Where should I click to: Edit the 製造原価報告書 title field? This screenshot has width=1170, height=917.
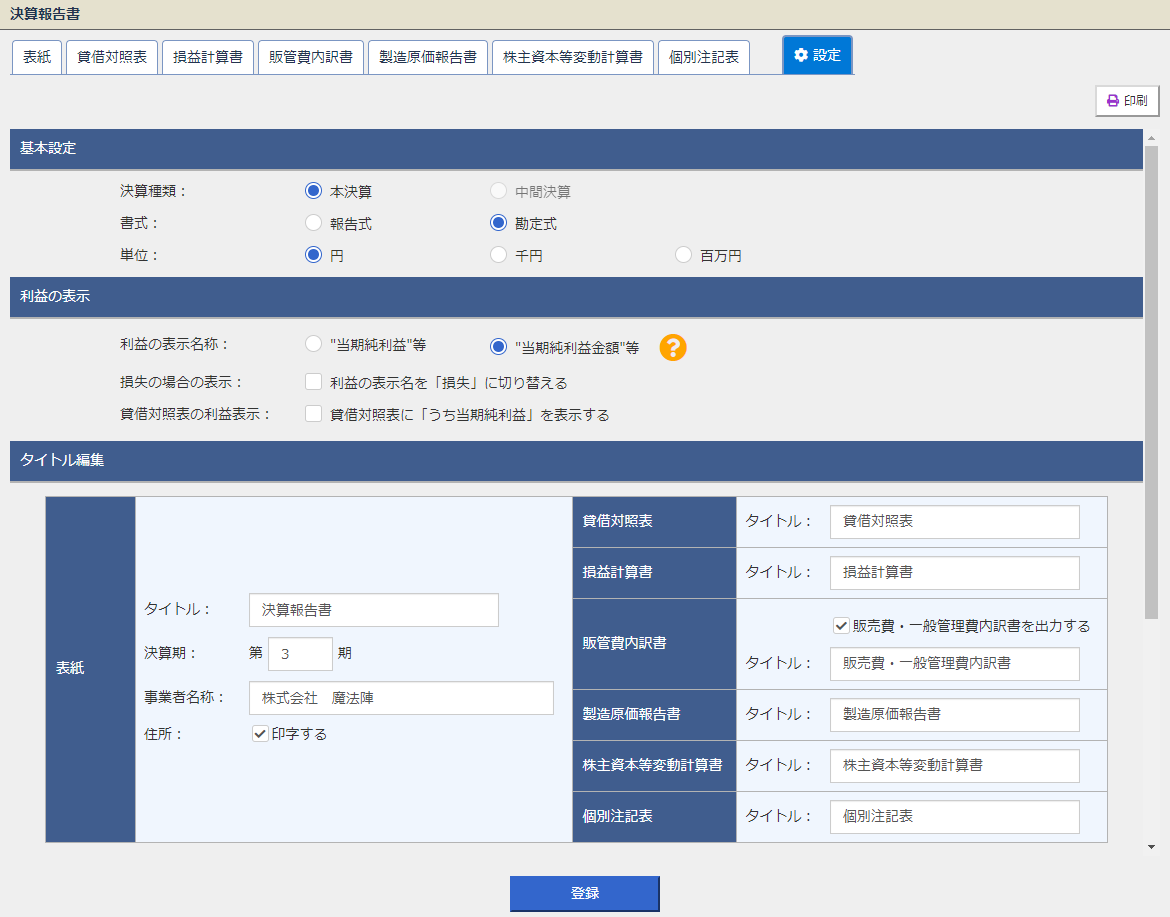(954, 715)
